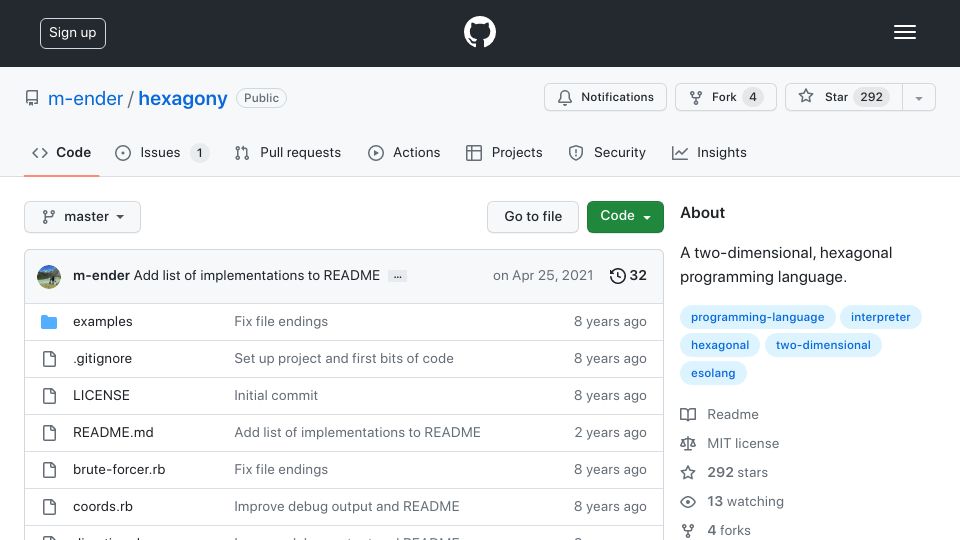Click the Security tab shield icon
The width and height of the screenshot is (960, 540).
pos(576,152)
